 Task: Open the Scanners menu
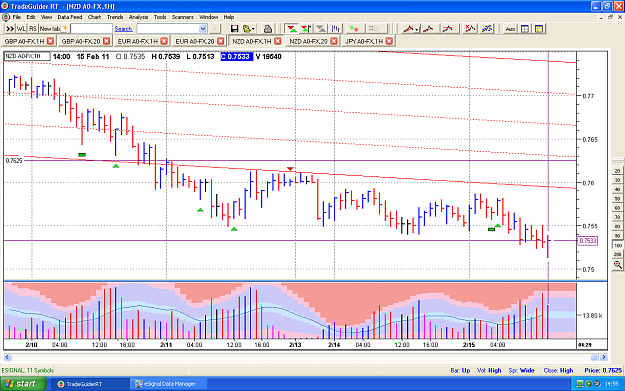[183, 17]
